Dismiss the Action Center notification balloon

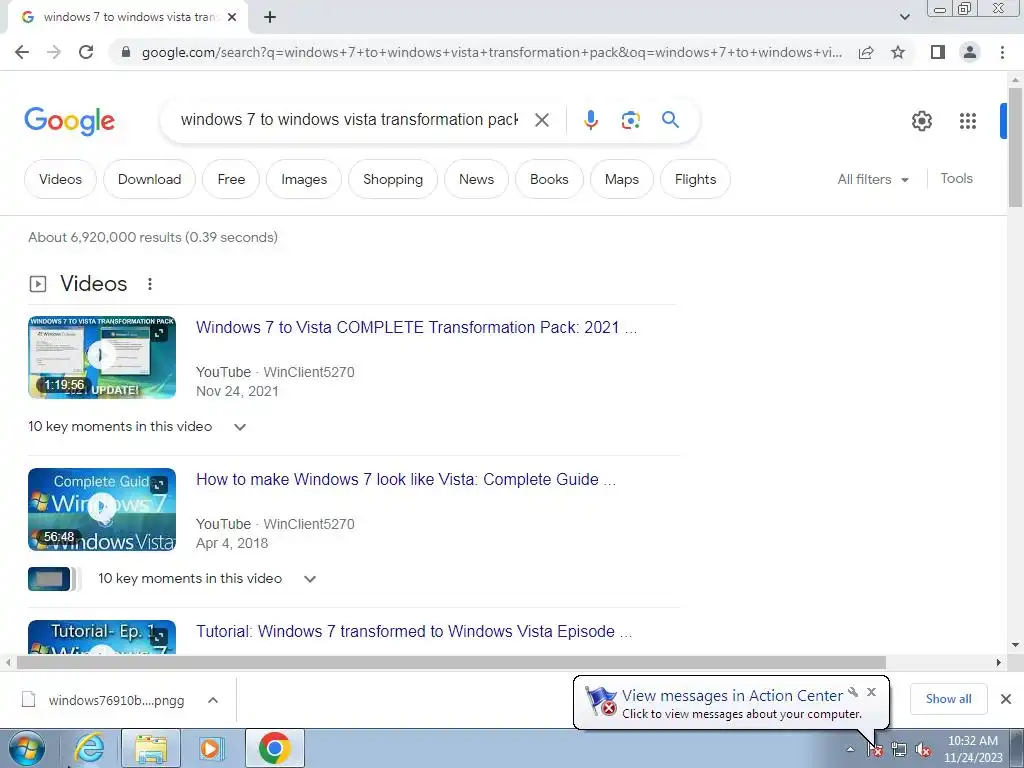pos(871,692)
